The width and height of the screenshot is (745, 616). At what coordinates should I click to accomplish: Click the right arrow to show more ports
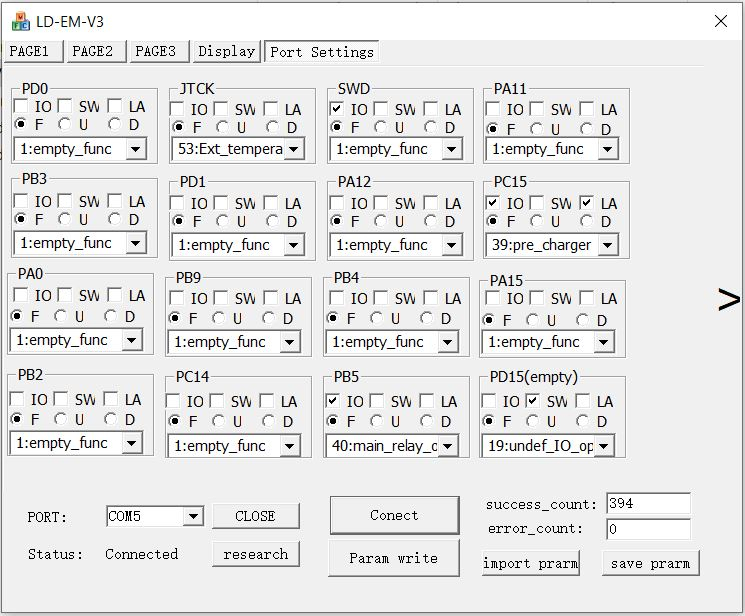729,299
